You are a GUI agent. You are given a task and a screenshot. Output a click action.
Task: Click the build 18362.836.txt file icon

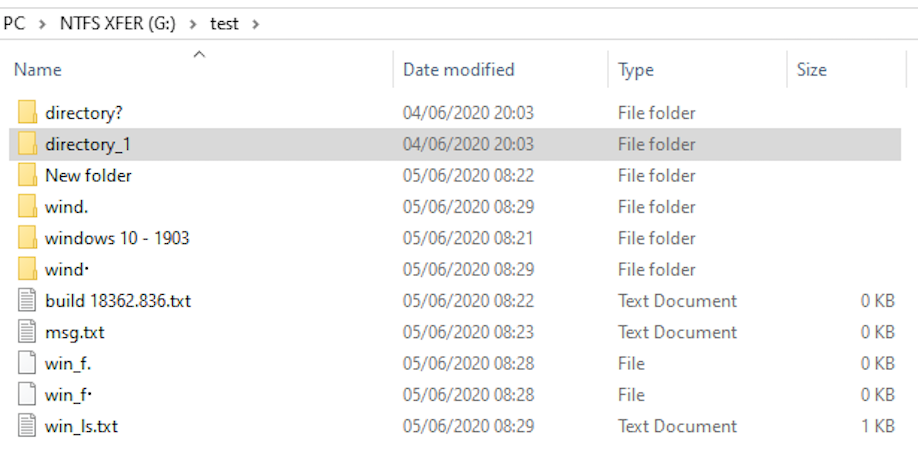tap(27, 301)
